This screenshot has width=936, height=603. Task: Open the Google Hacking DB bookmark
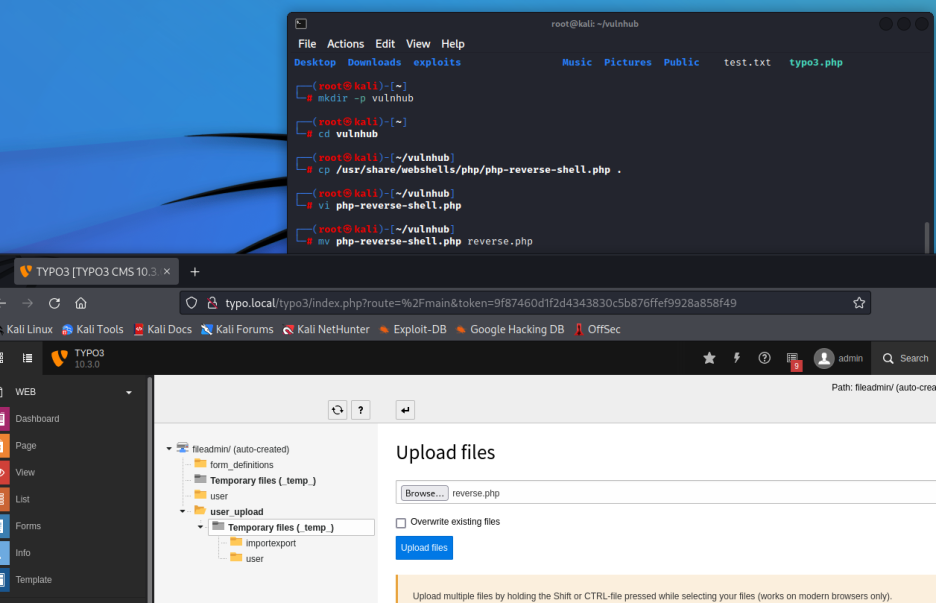(x=510, y=329)
